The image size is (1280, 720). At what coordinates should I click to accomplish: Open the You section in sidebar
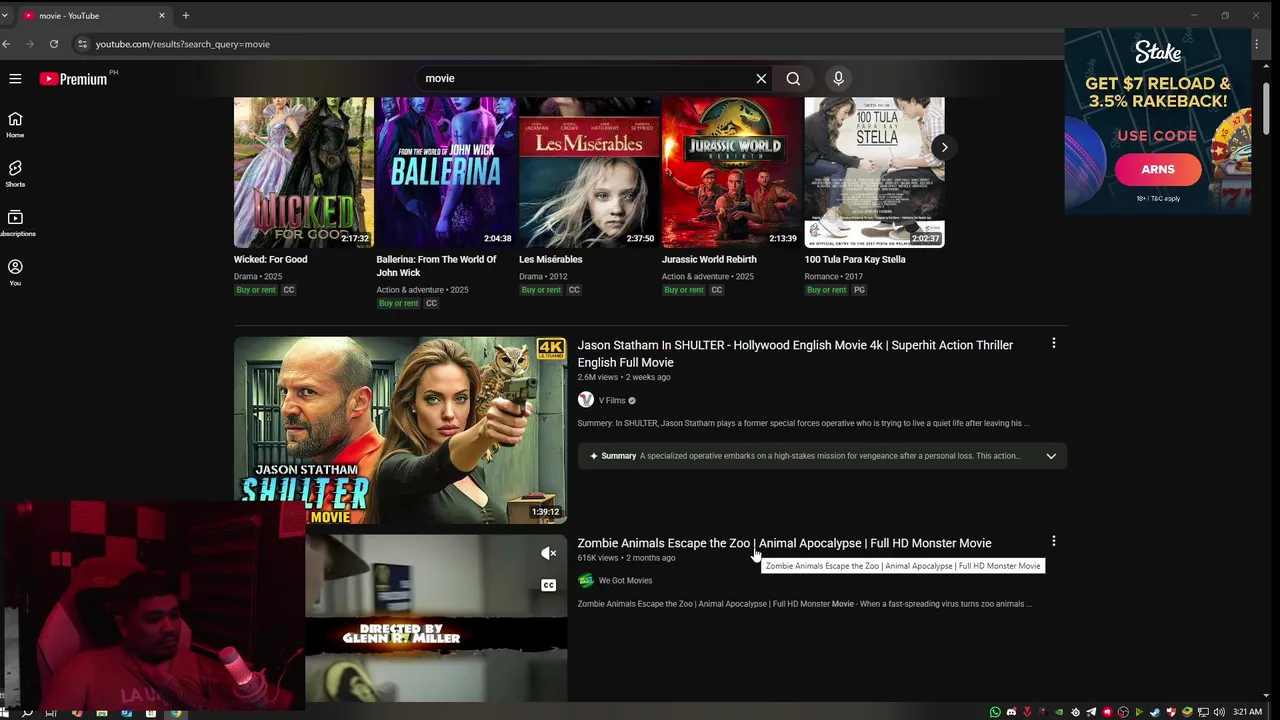point(15,272)
